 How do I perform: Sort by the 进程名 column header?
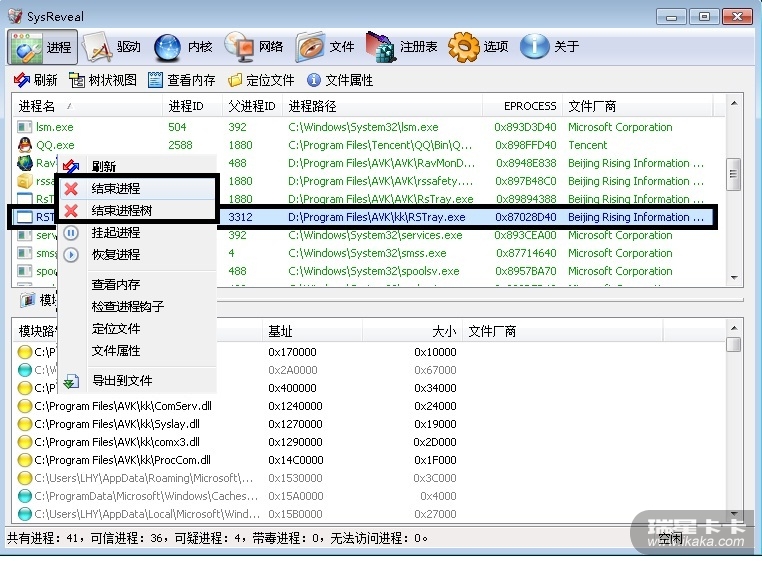(87, 106)
